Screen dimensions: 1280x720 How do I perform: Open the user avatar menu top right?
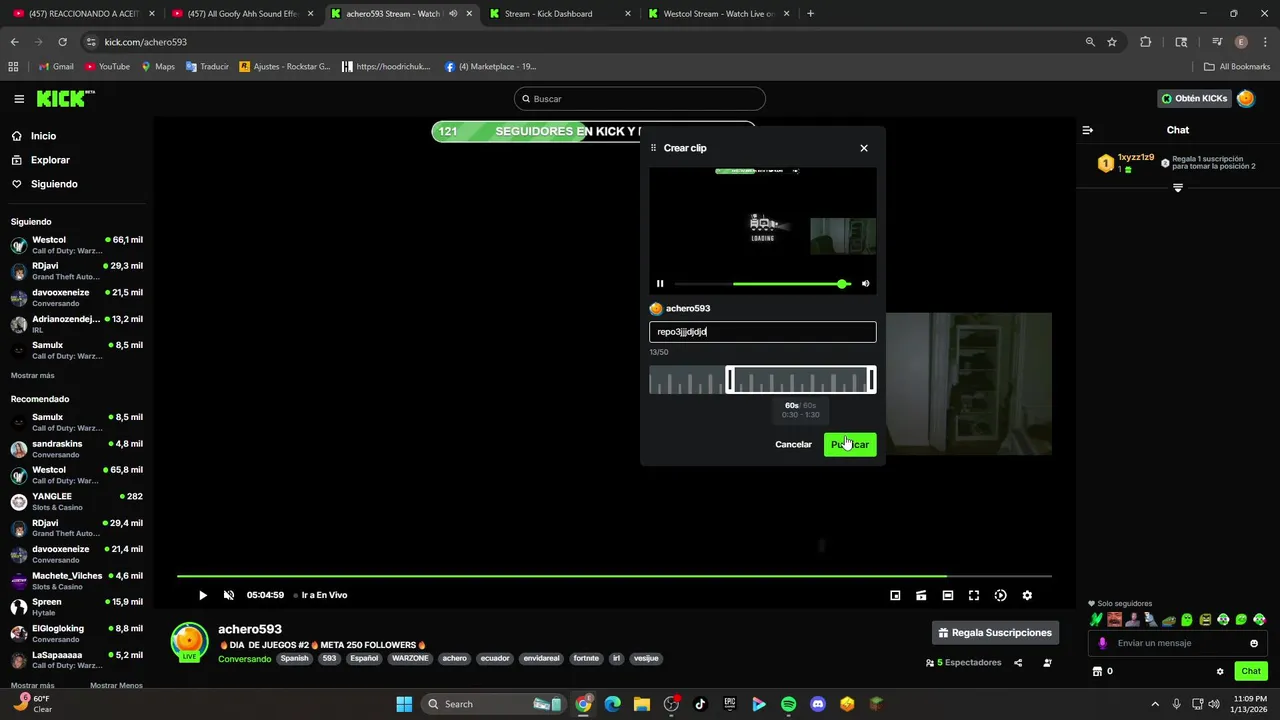pos(1245,98)
